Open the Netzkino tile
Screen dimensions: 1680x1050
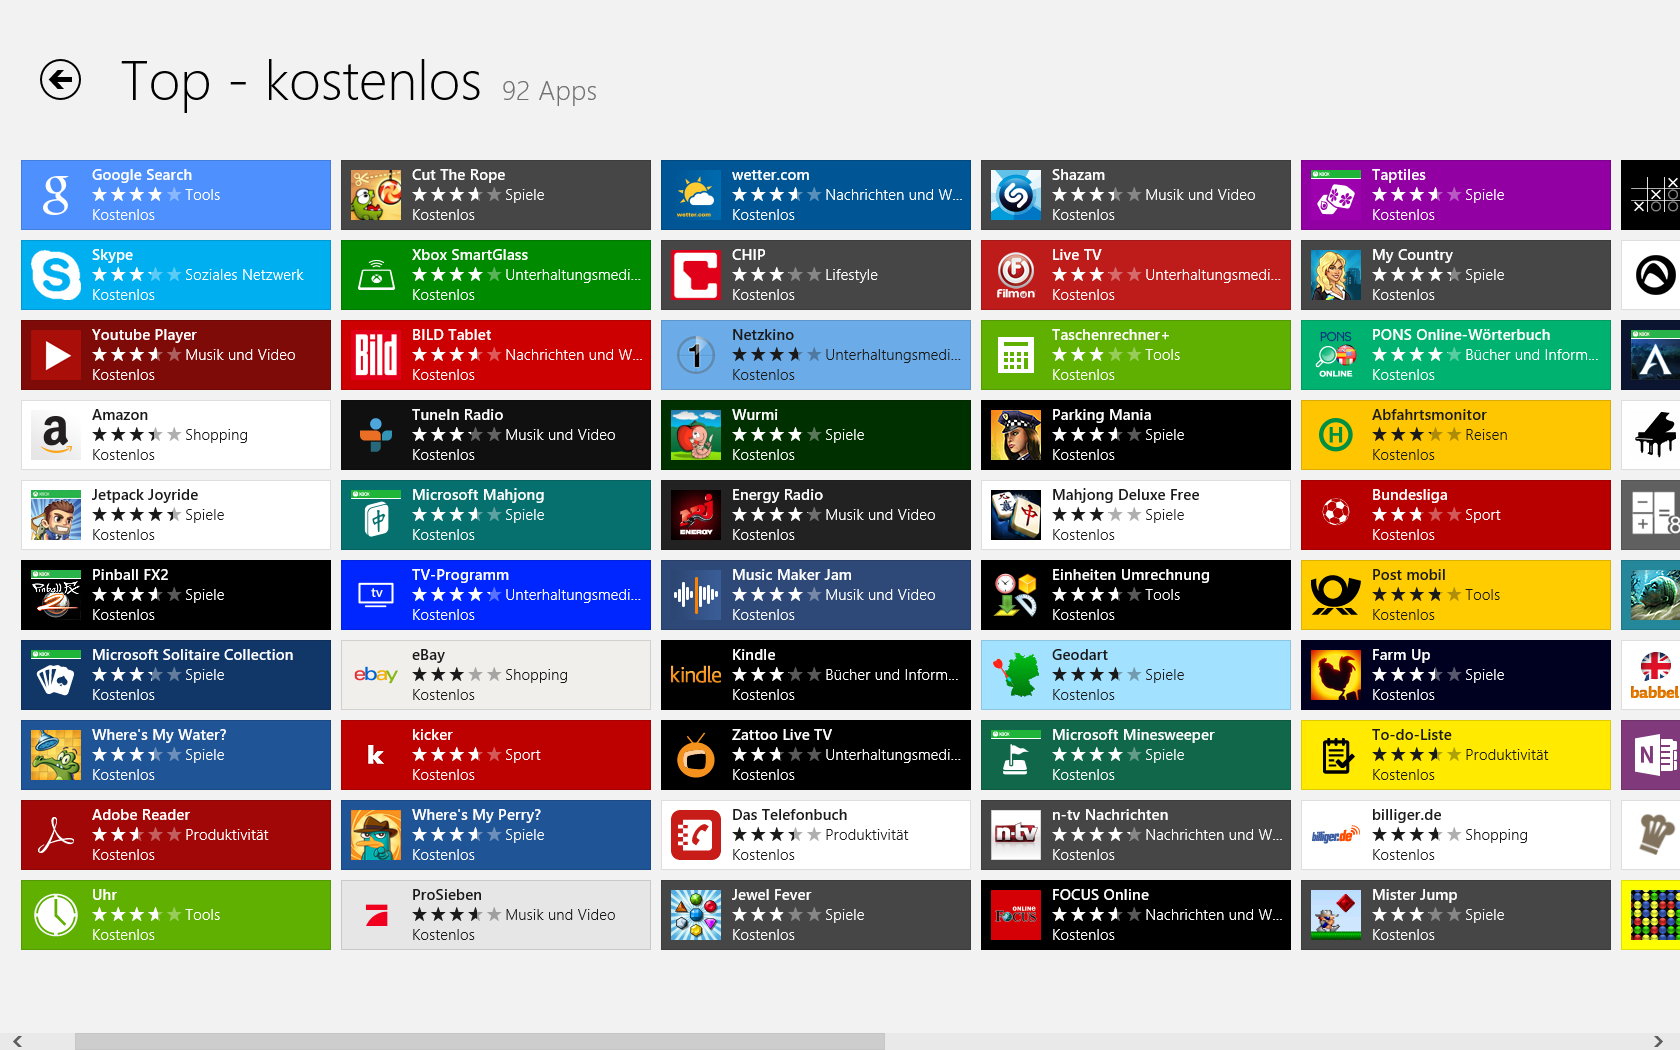coord(816,355)
